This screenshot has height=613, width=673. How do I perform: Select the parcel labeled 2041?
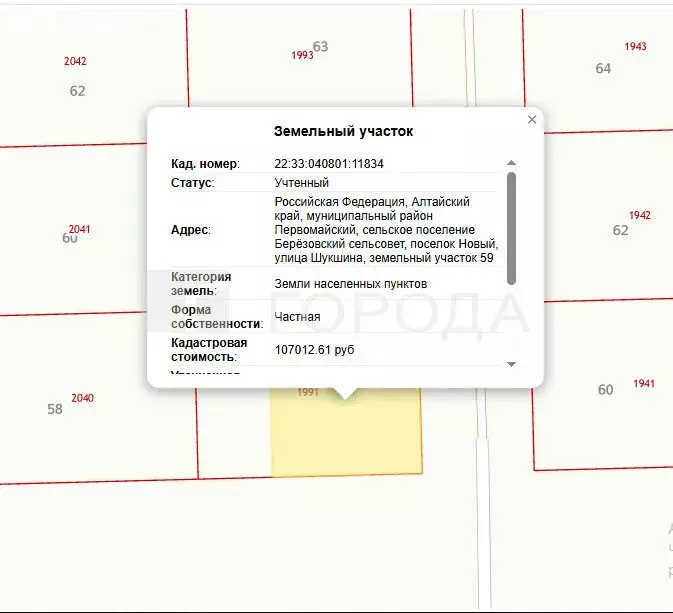coord(80,229)
